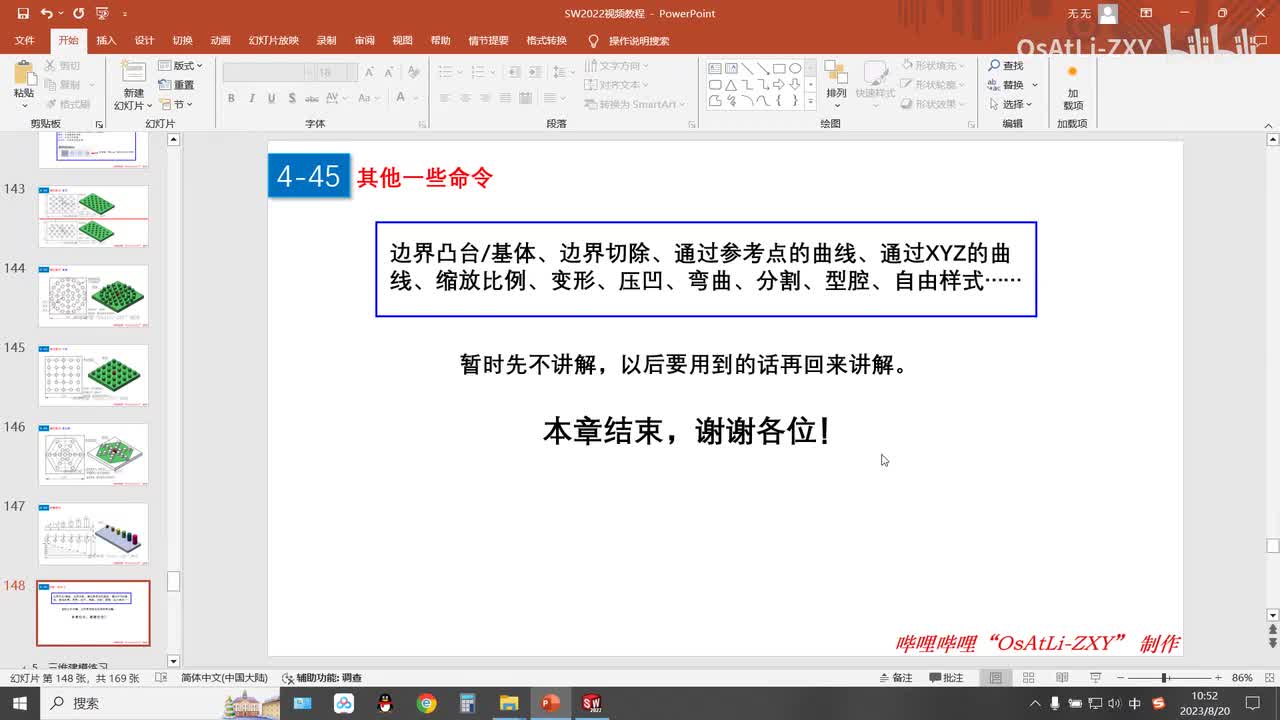Click the 86% zoom level
The image size is (1280, 720).
[x=1242, y=677]
